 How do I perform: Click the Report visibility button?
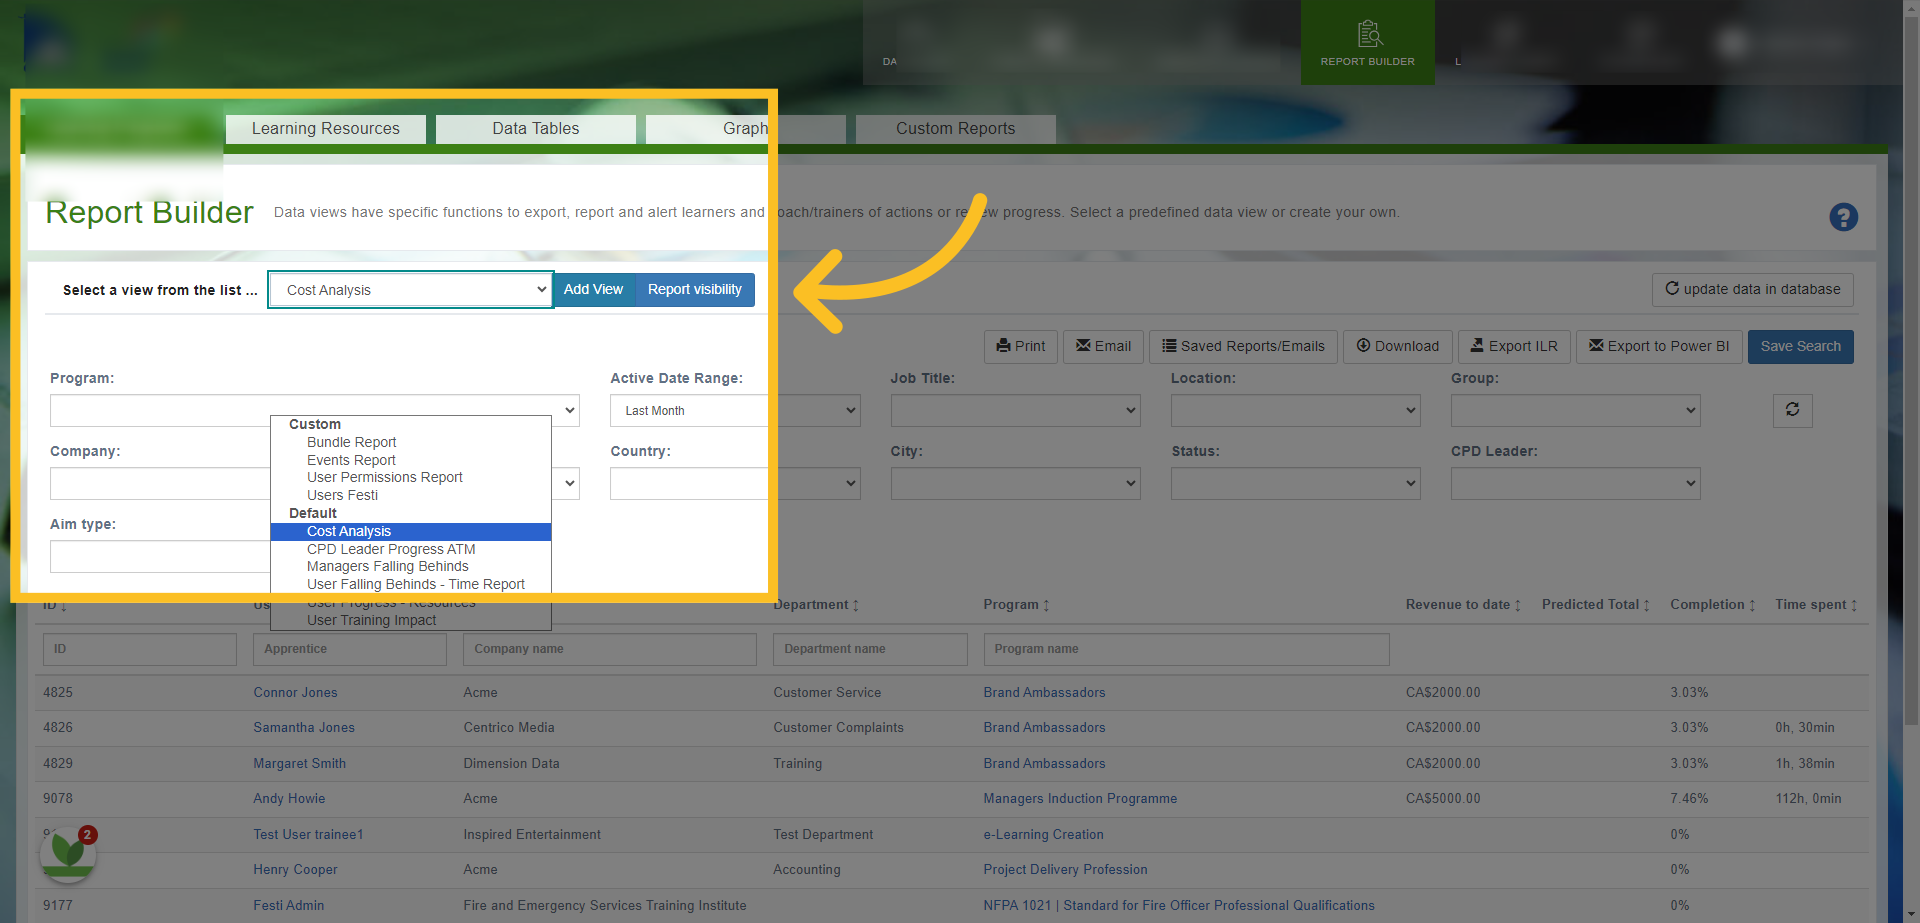[694, 290]
